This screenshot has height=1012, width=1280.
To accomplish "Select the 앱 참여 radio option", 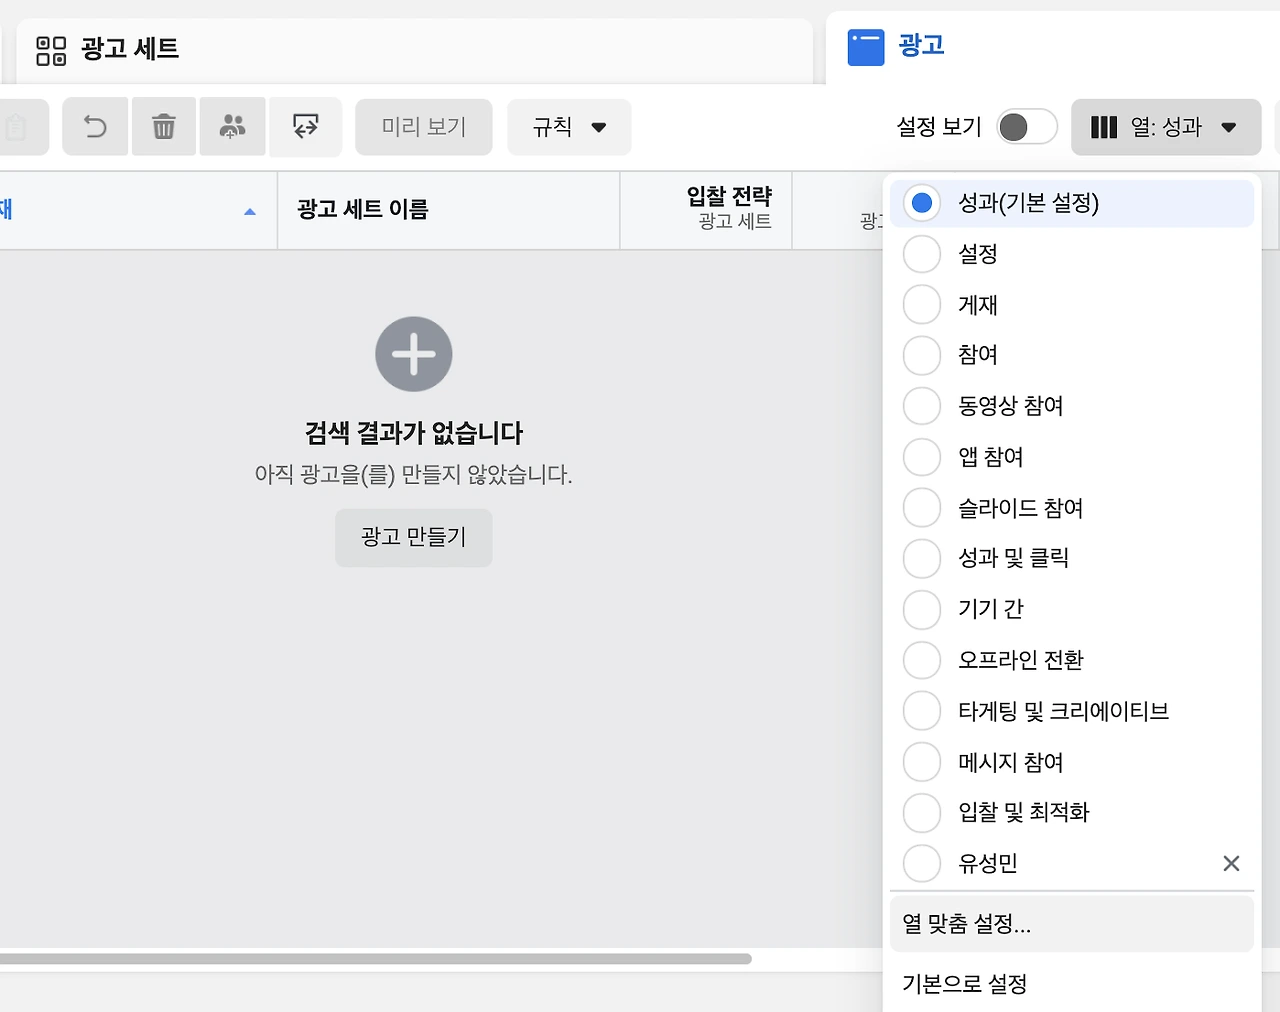I will [922, 457].
